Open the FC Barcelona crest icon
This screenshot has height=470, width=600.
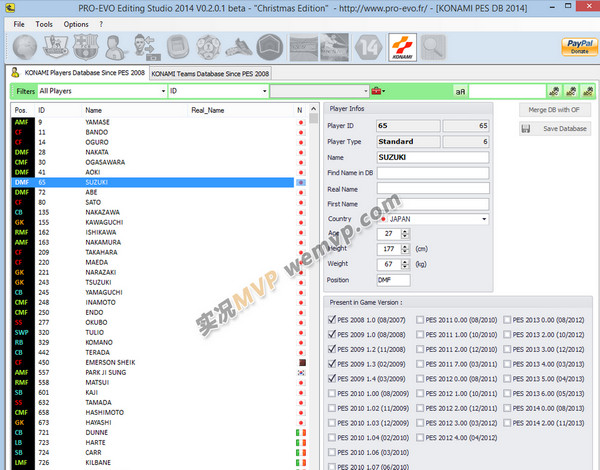pyautogui.click(x=86, y=47)
